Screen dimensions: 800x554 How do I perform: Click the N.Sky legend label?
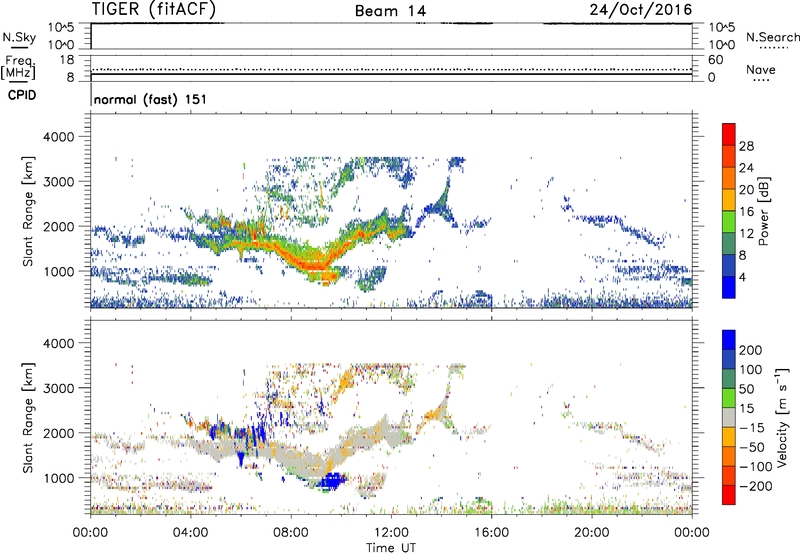(19, 37)
